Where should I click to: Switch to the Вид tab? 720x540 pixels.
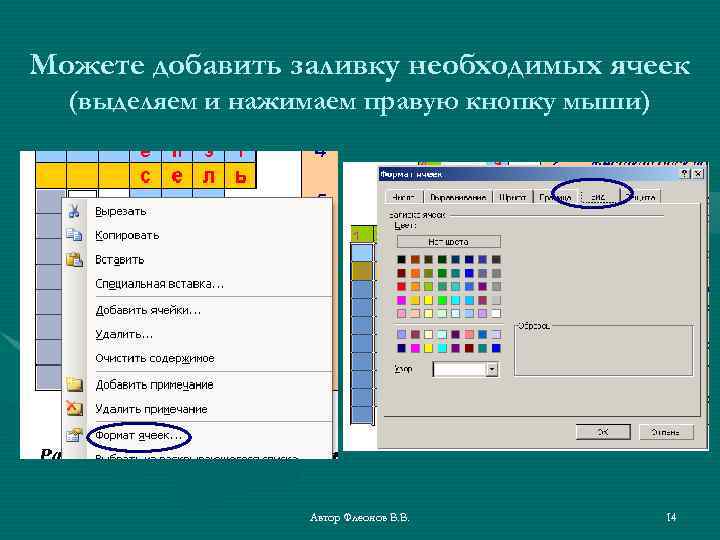point(599,197)
